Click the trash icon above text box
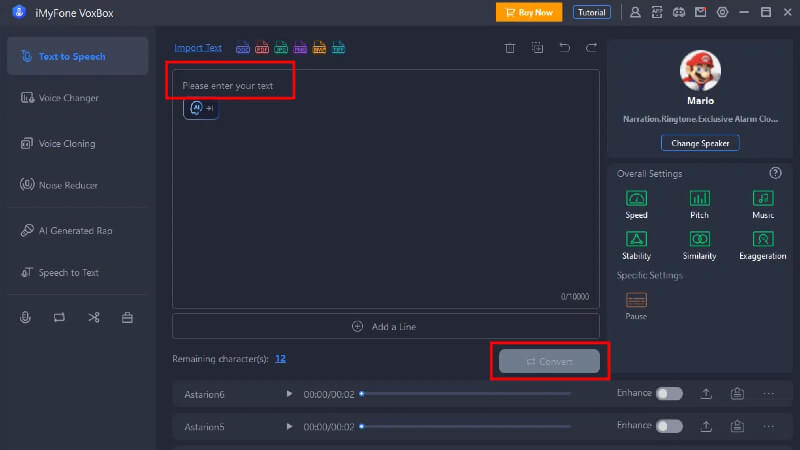800x450 pixels. [x=510, y=48]
